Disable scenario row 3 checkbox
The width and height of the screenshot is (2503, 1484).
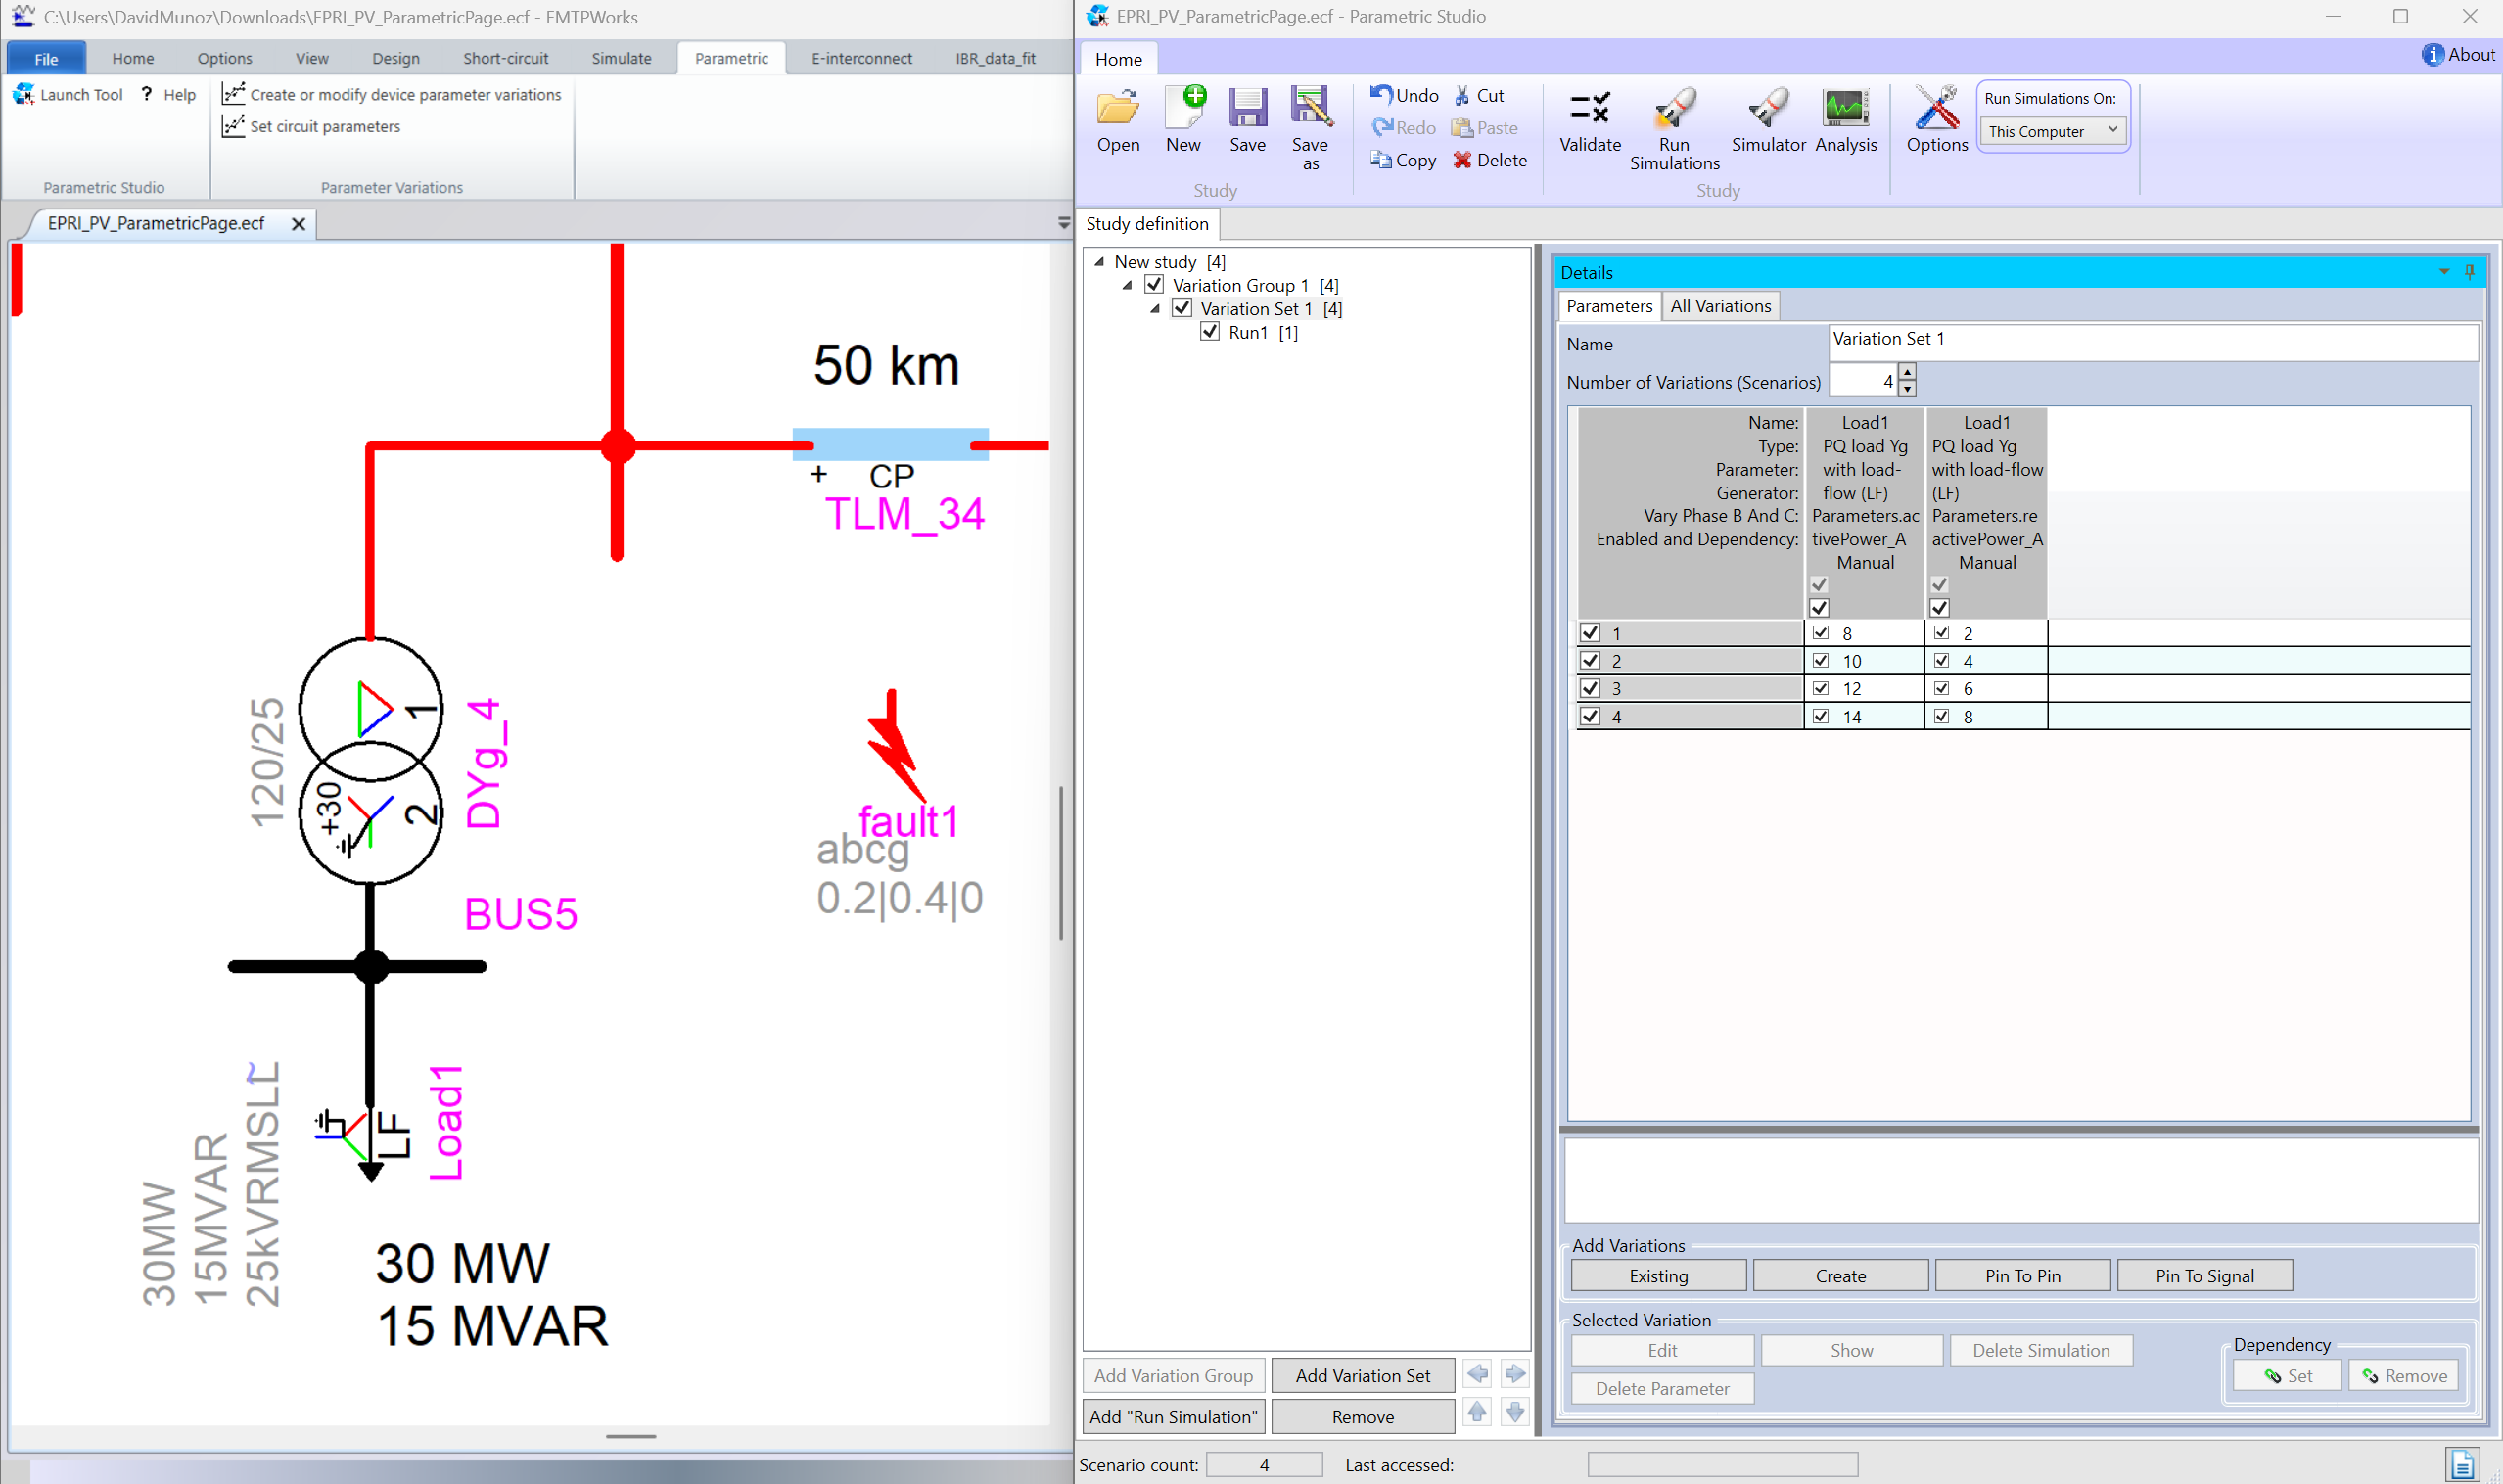coord(1590,688)
